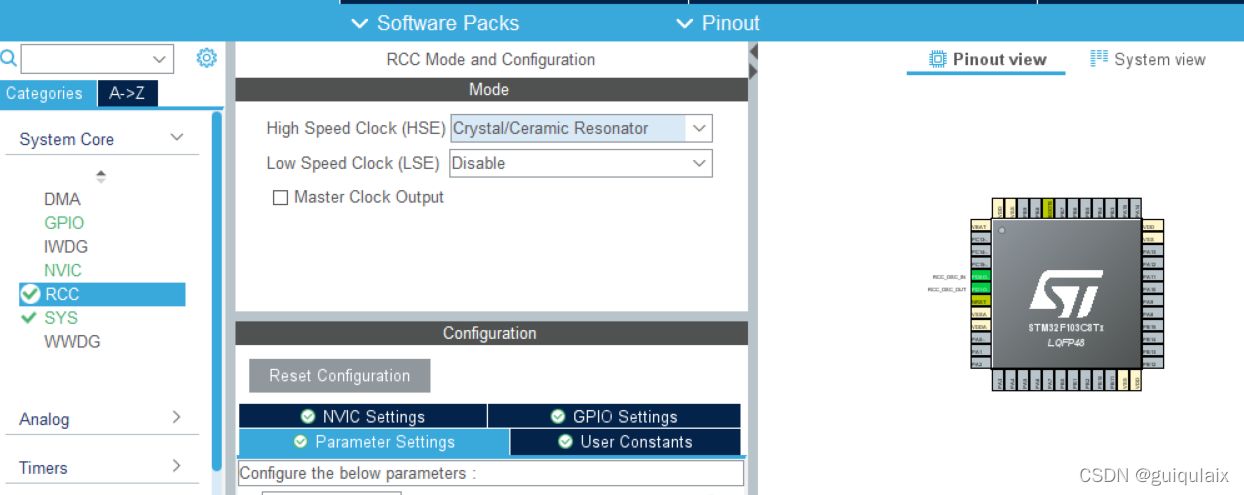
Task: Click the 'Configure the below parameters' field
Action: 491,473
